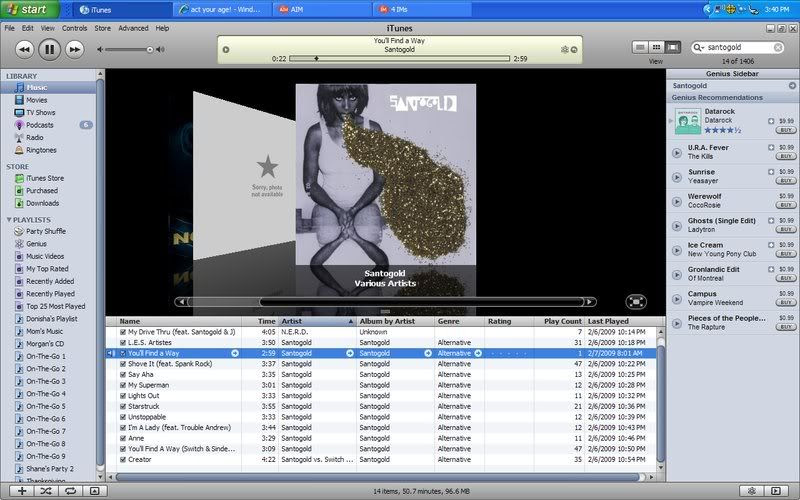Uncheck the Say Aha checkbox
This screenshot has height=500, width=800.
123,374
